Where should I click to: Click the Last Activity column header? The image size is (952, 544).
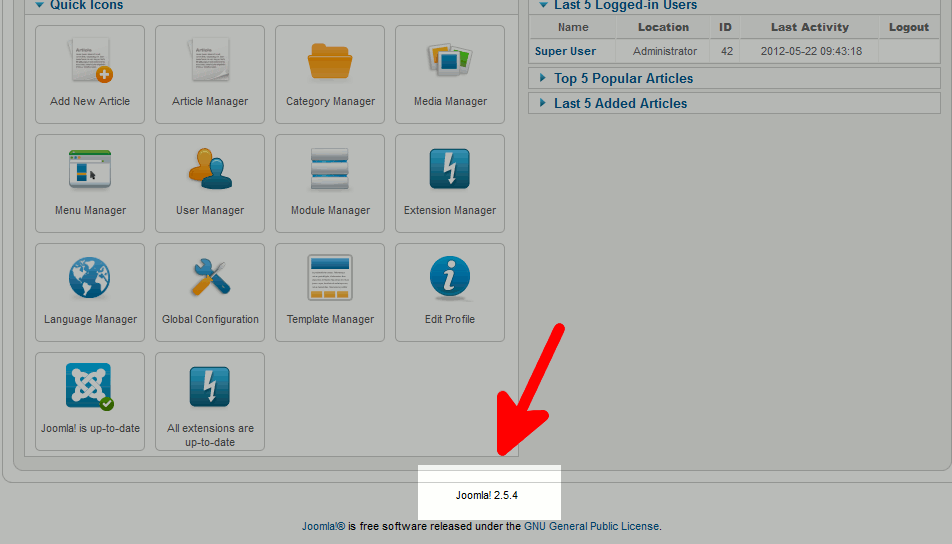pos(809,27)
